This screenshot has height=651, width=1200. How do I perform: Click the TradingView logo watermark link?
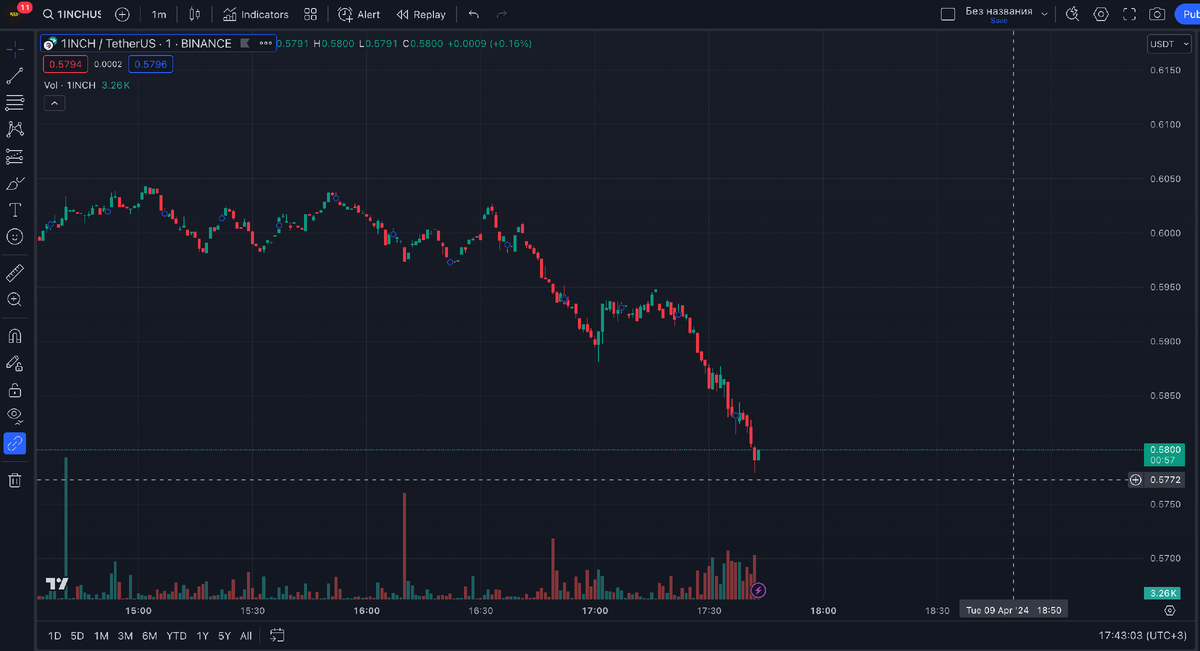(56, 585)
